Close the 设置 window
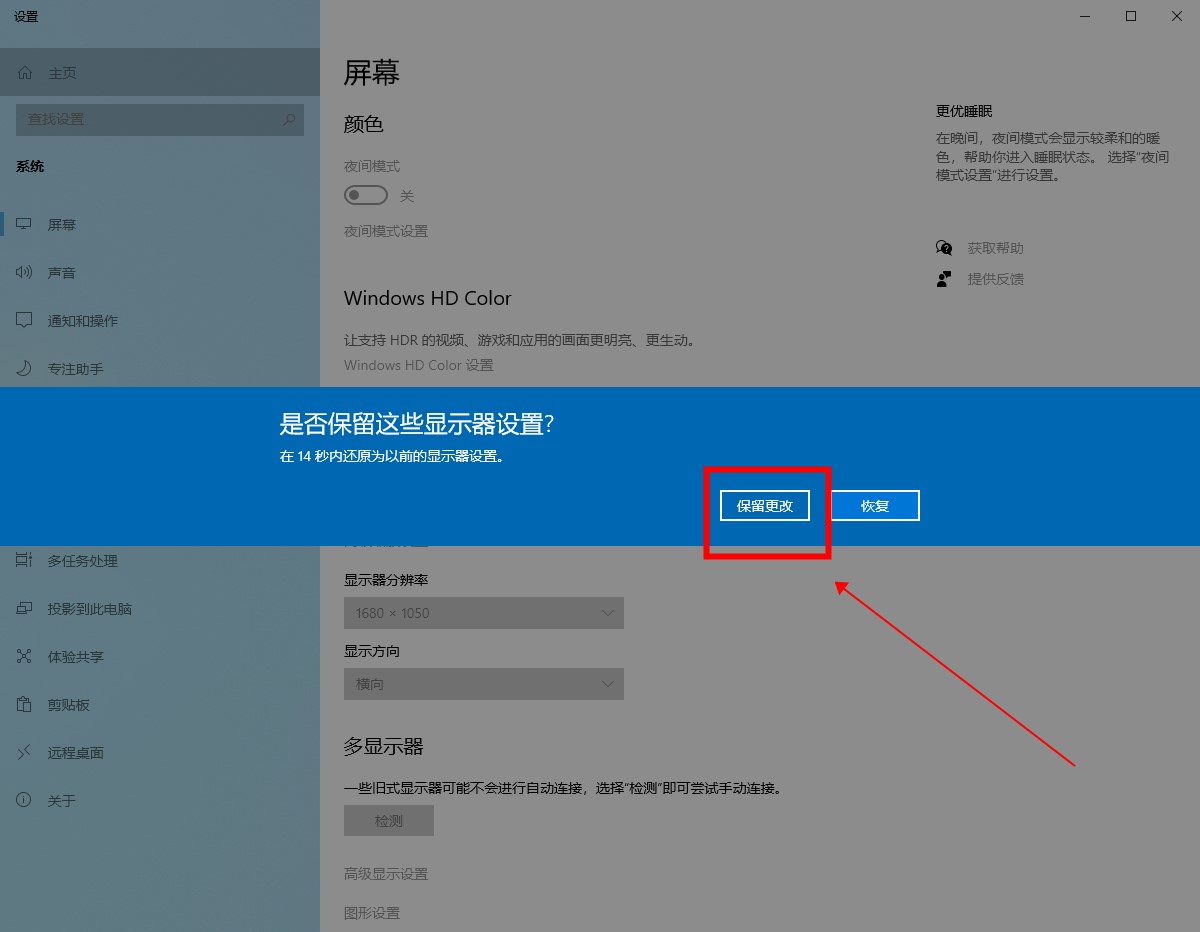This screenshot has height=932, width=1200. 1177,16
